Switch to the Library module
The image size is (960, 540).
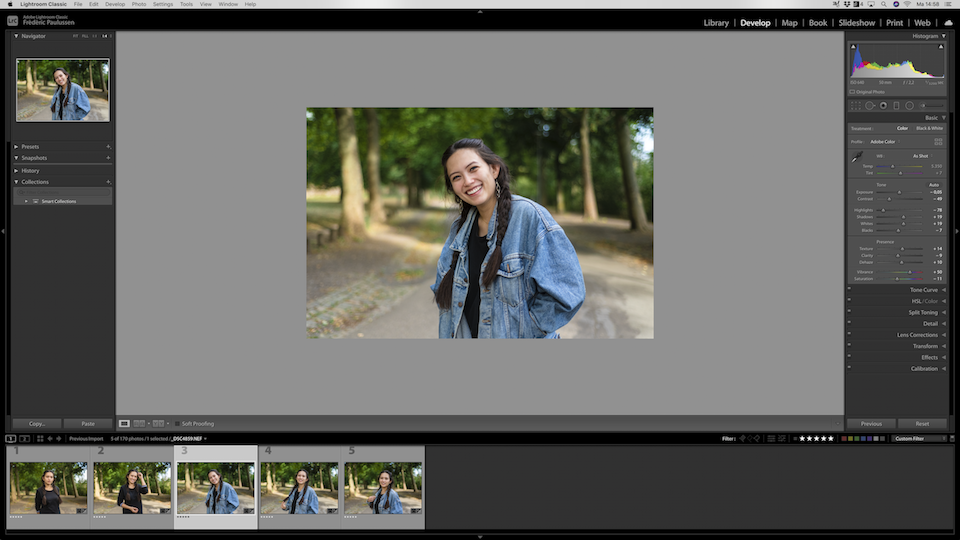pos(716,23)
